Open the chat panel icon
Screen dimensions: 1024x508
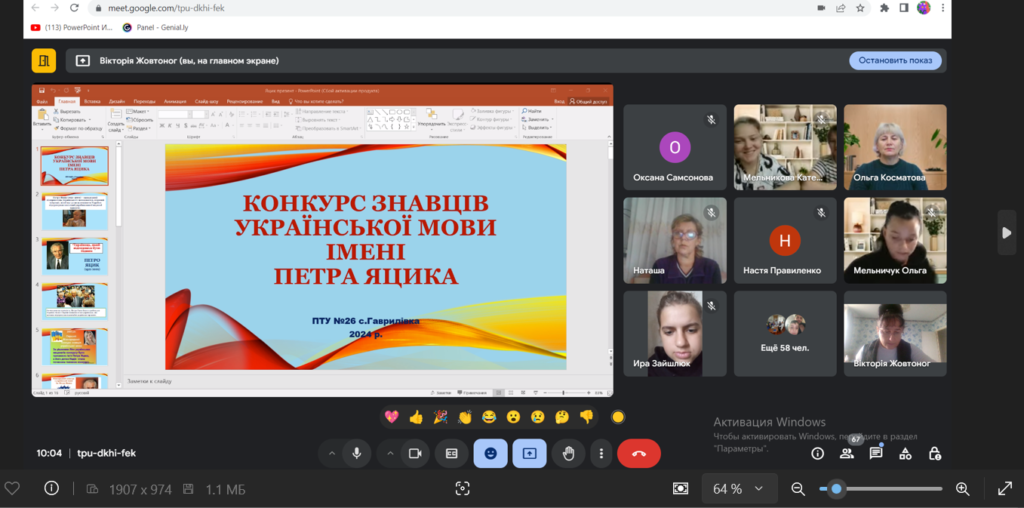pyautogui.click(x=876, y=453)
